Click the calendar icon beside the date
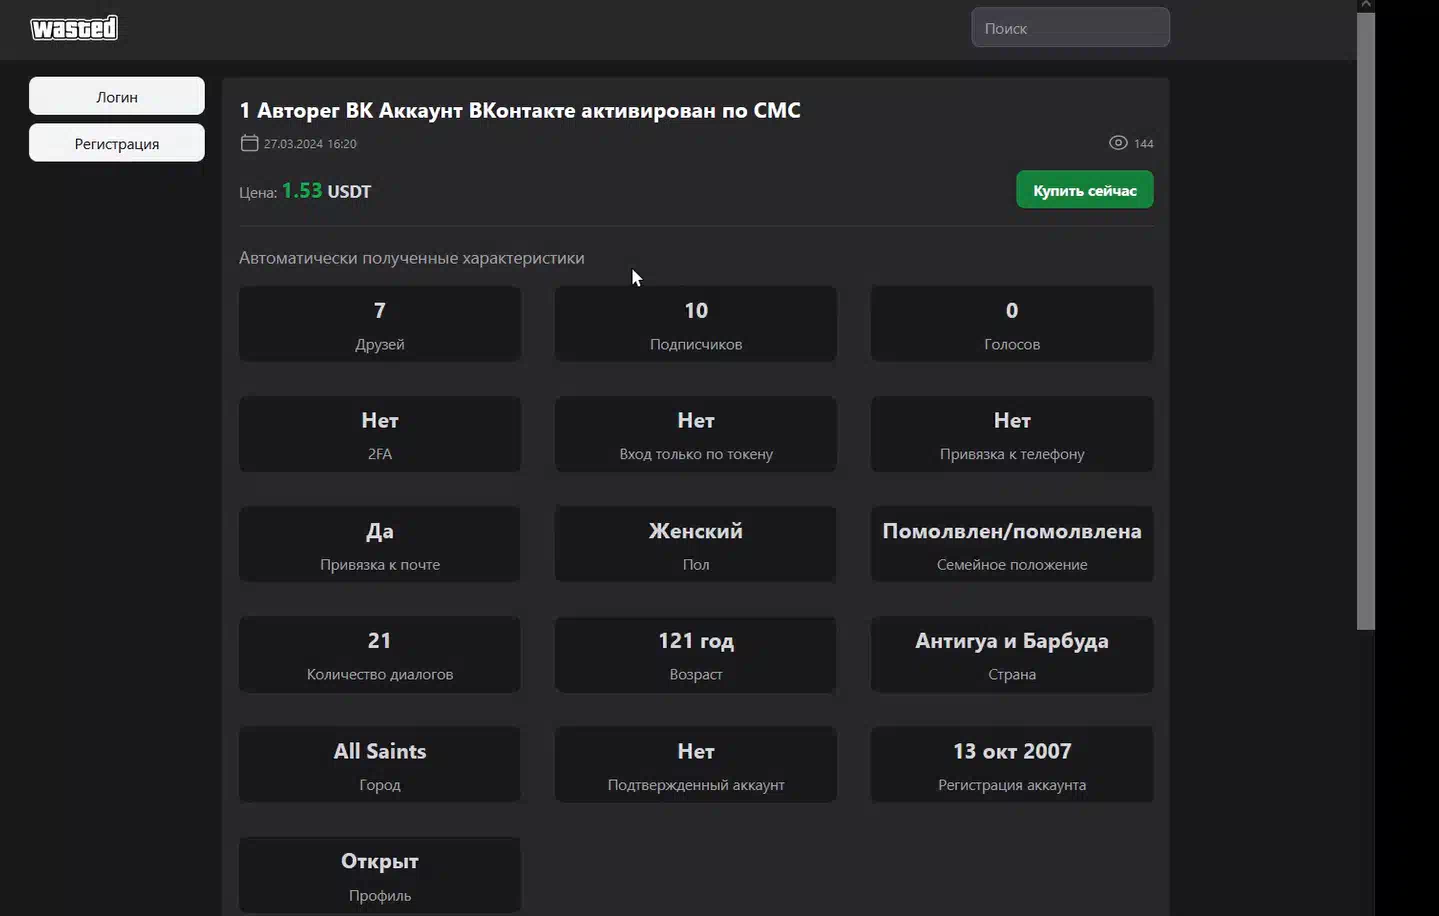The width and height of the screenshot is (1439, 916). (x=249, y=143)
